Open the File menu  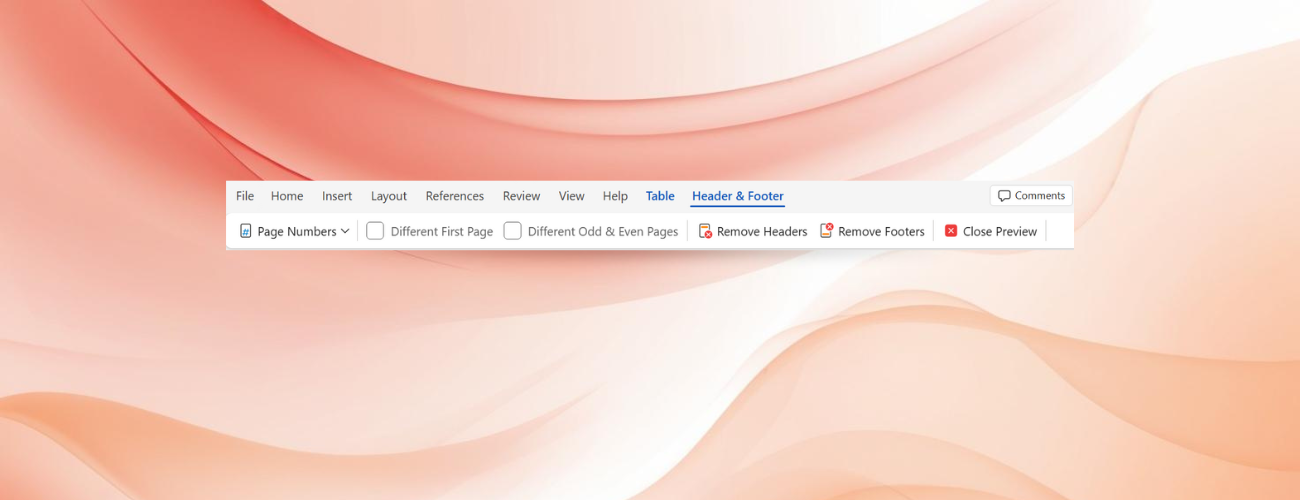click(x=245, y=196)
